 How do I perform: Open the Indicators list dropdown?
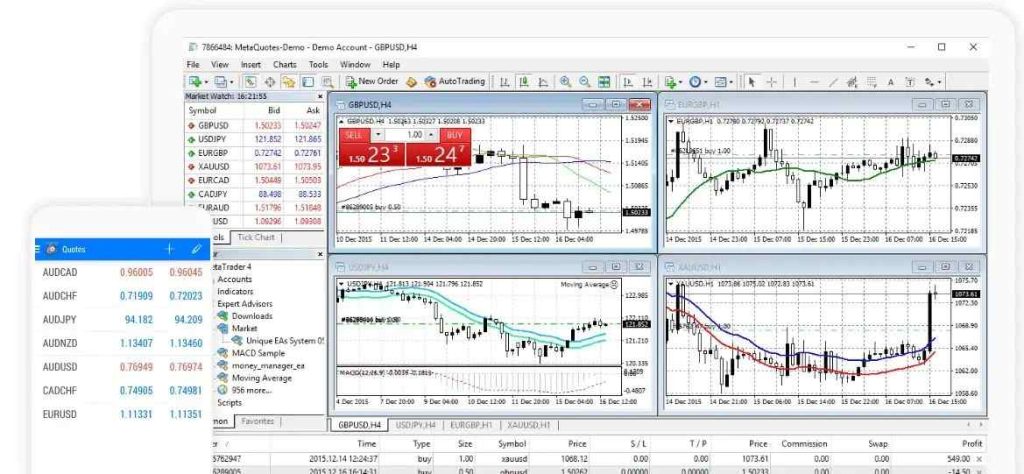coord(673,82)
